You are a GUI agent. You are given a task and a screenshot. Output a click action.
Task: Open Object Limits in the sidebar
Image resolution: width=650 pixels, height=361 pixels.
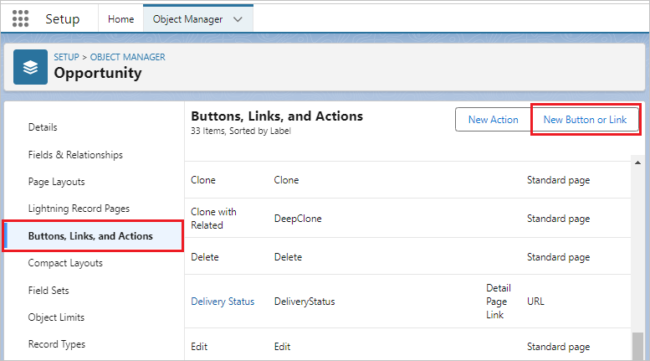coord(56,317)
